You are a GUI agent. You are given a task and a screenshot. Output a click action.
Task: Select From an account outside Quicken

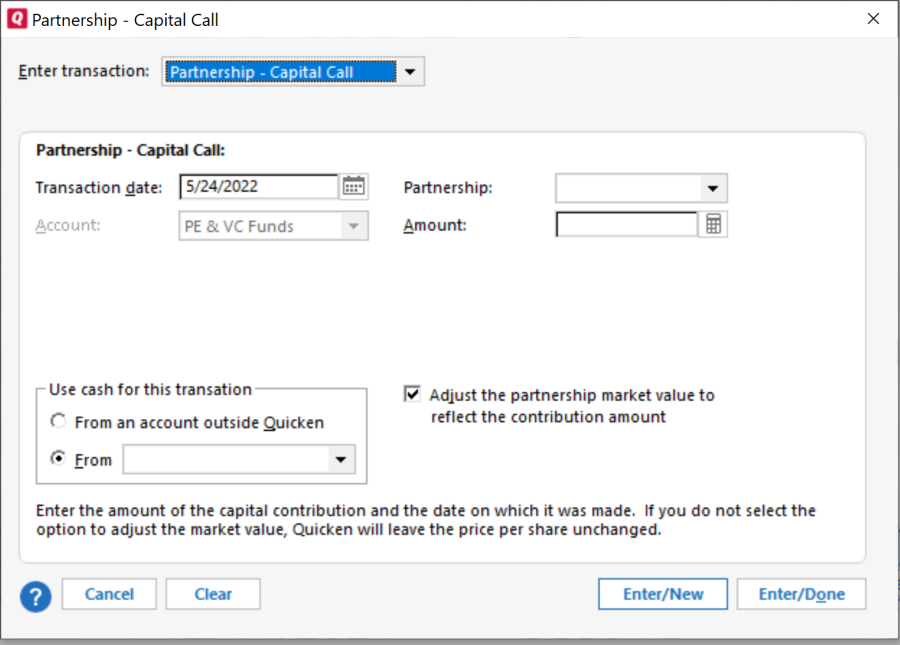pyautogui.click(x=58, y=422)
